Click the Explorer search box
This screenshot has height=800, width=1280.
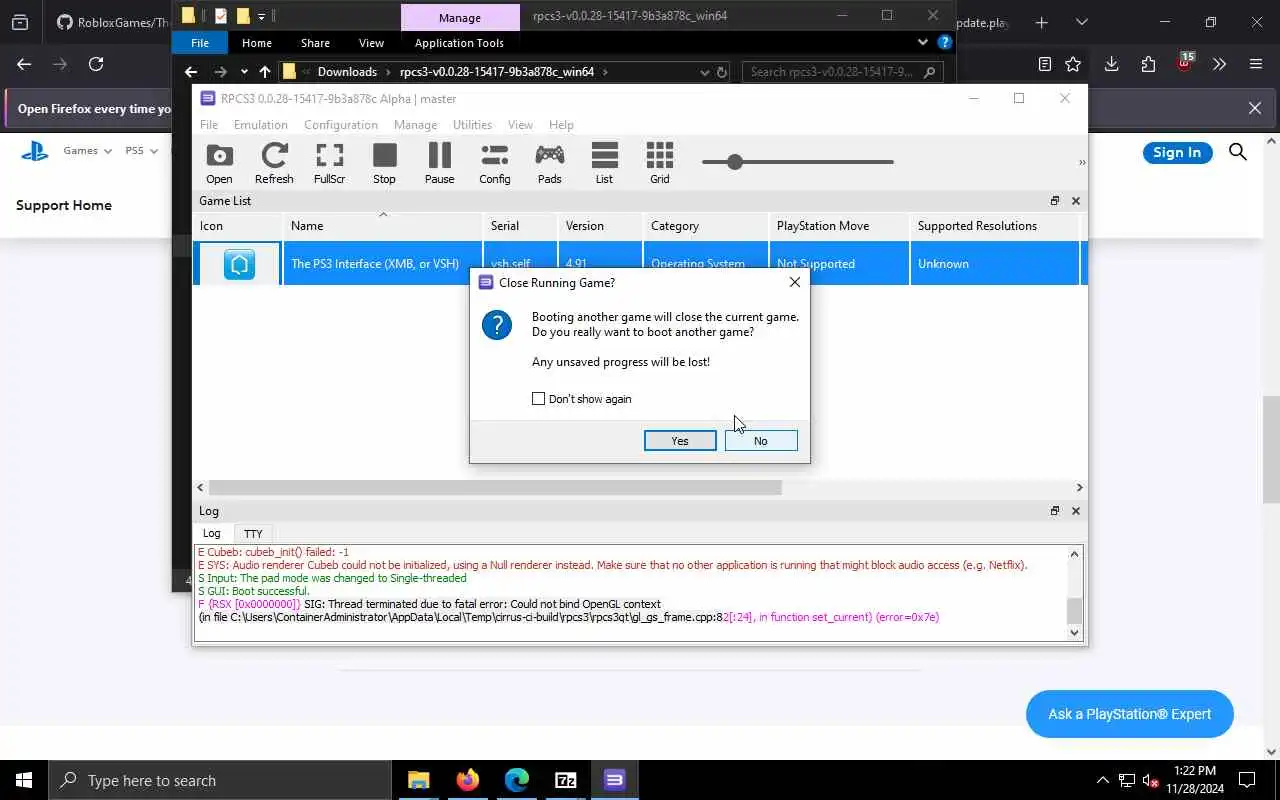[x=843, y=72]
